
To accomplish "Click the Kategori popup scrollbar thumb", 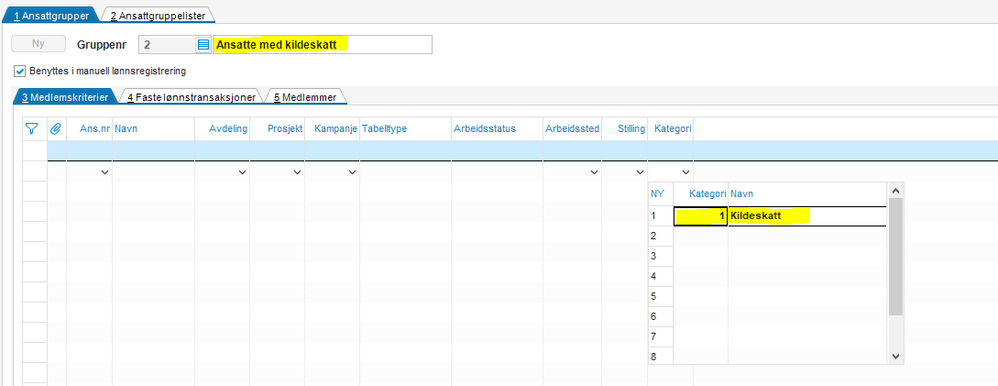I will point(896,256).
